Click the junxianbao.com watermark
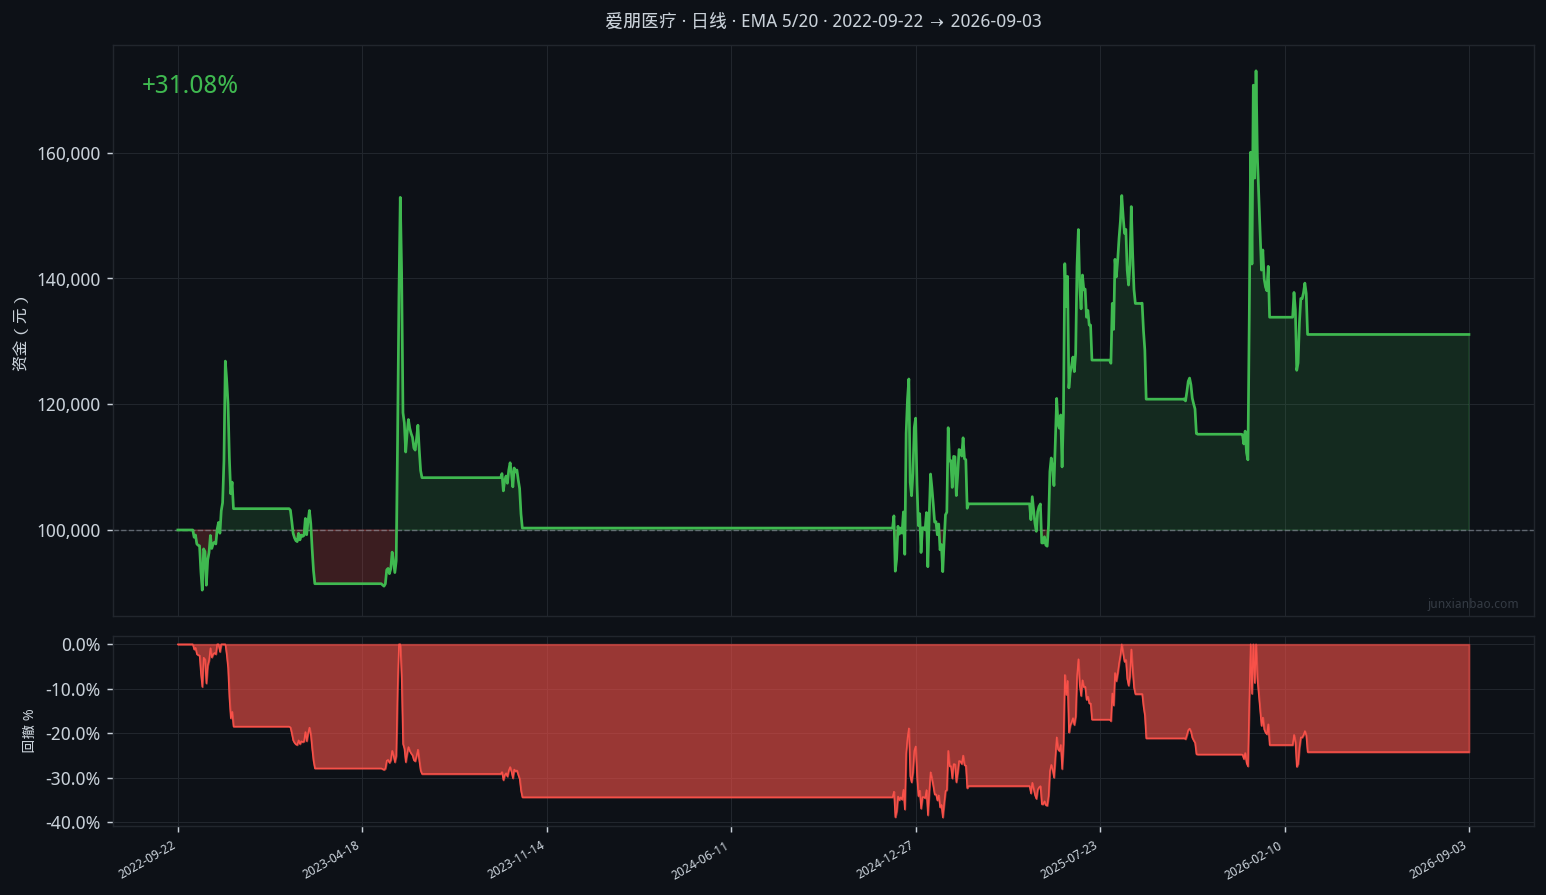This screenshot has width=1546, height=895. pyautogui.click(x=1473, y=604)
